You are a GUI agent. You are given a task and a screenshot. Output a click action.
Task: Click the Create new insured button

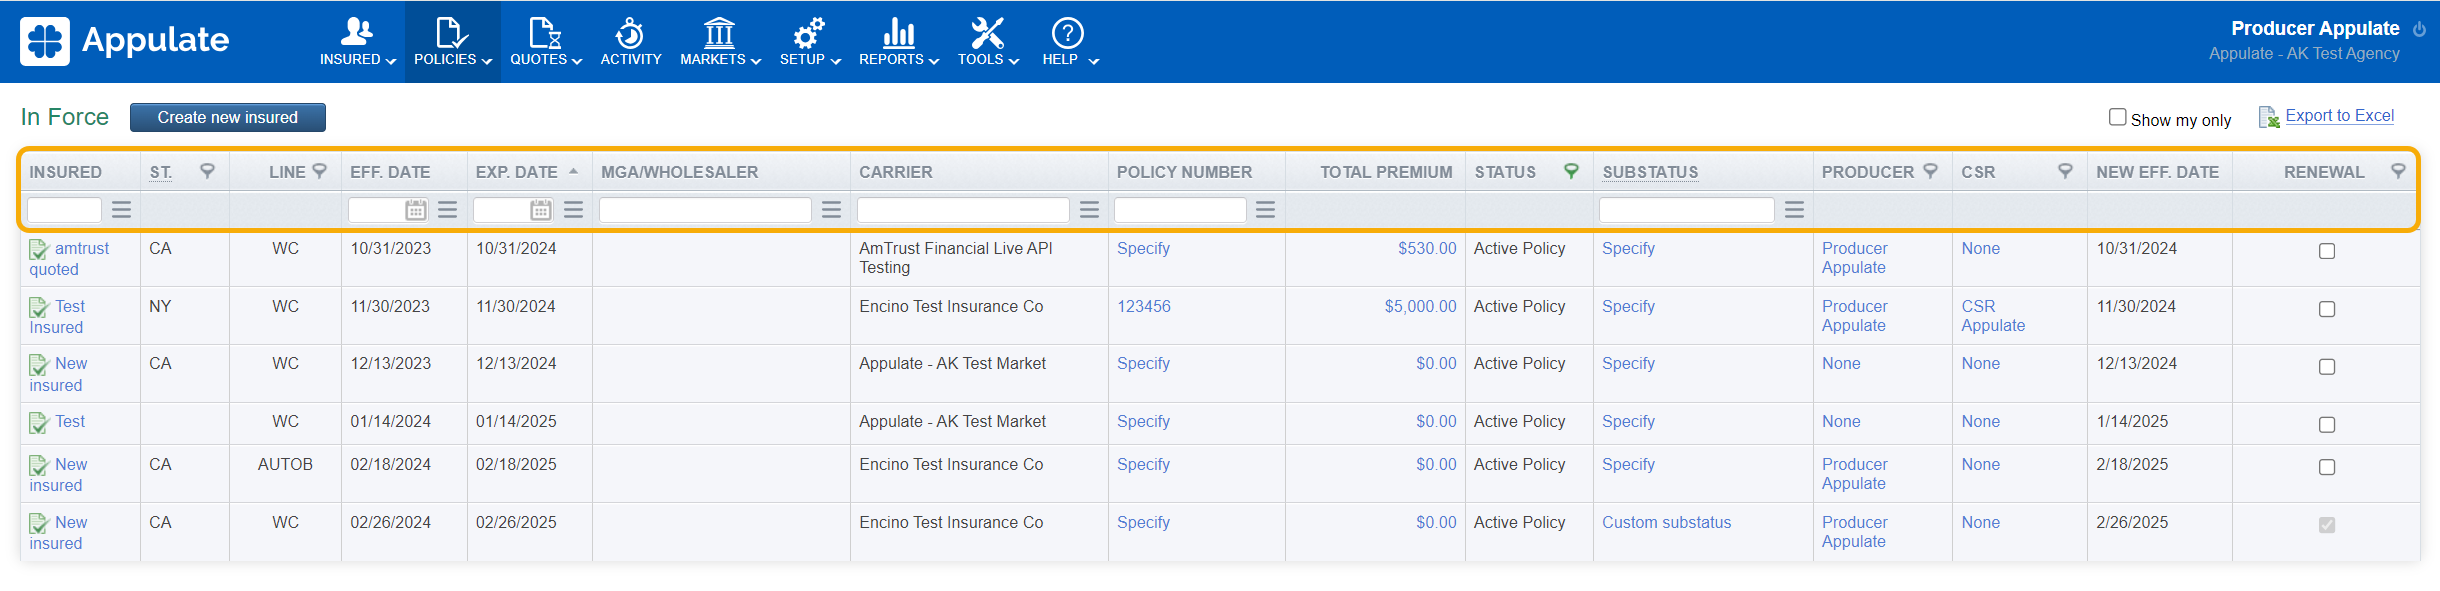[x=228, y=117]
